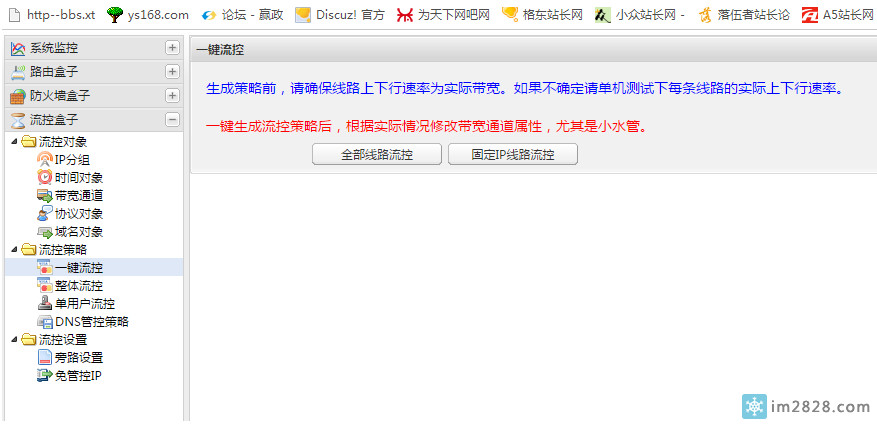Image resolution: width=877 pixels, height=424 pixels.
Task: Open the http--bbs.xt bookmark
Action: click(x=53, y=15)
